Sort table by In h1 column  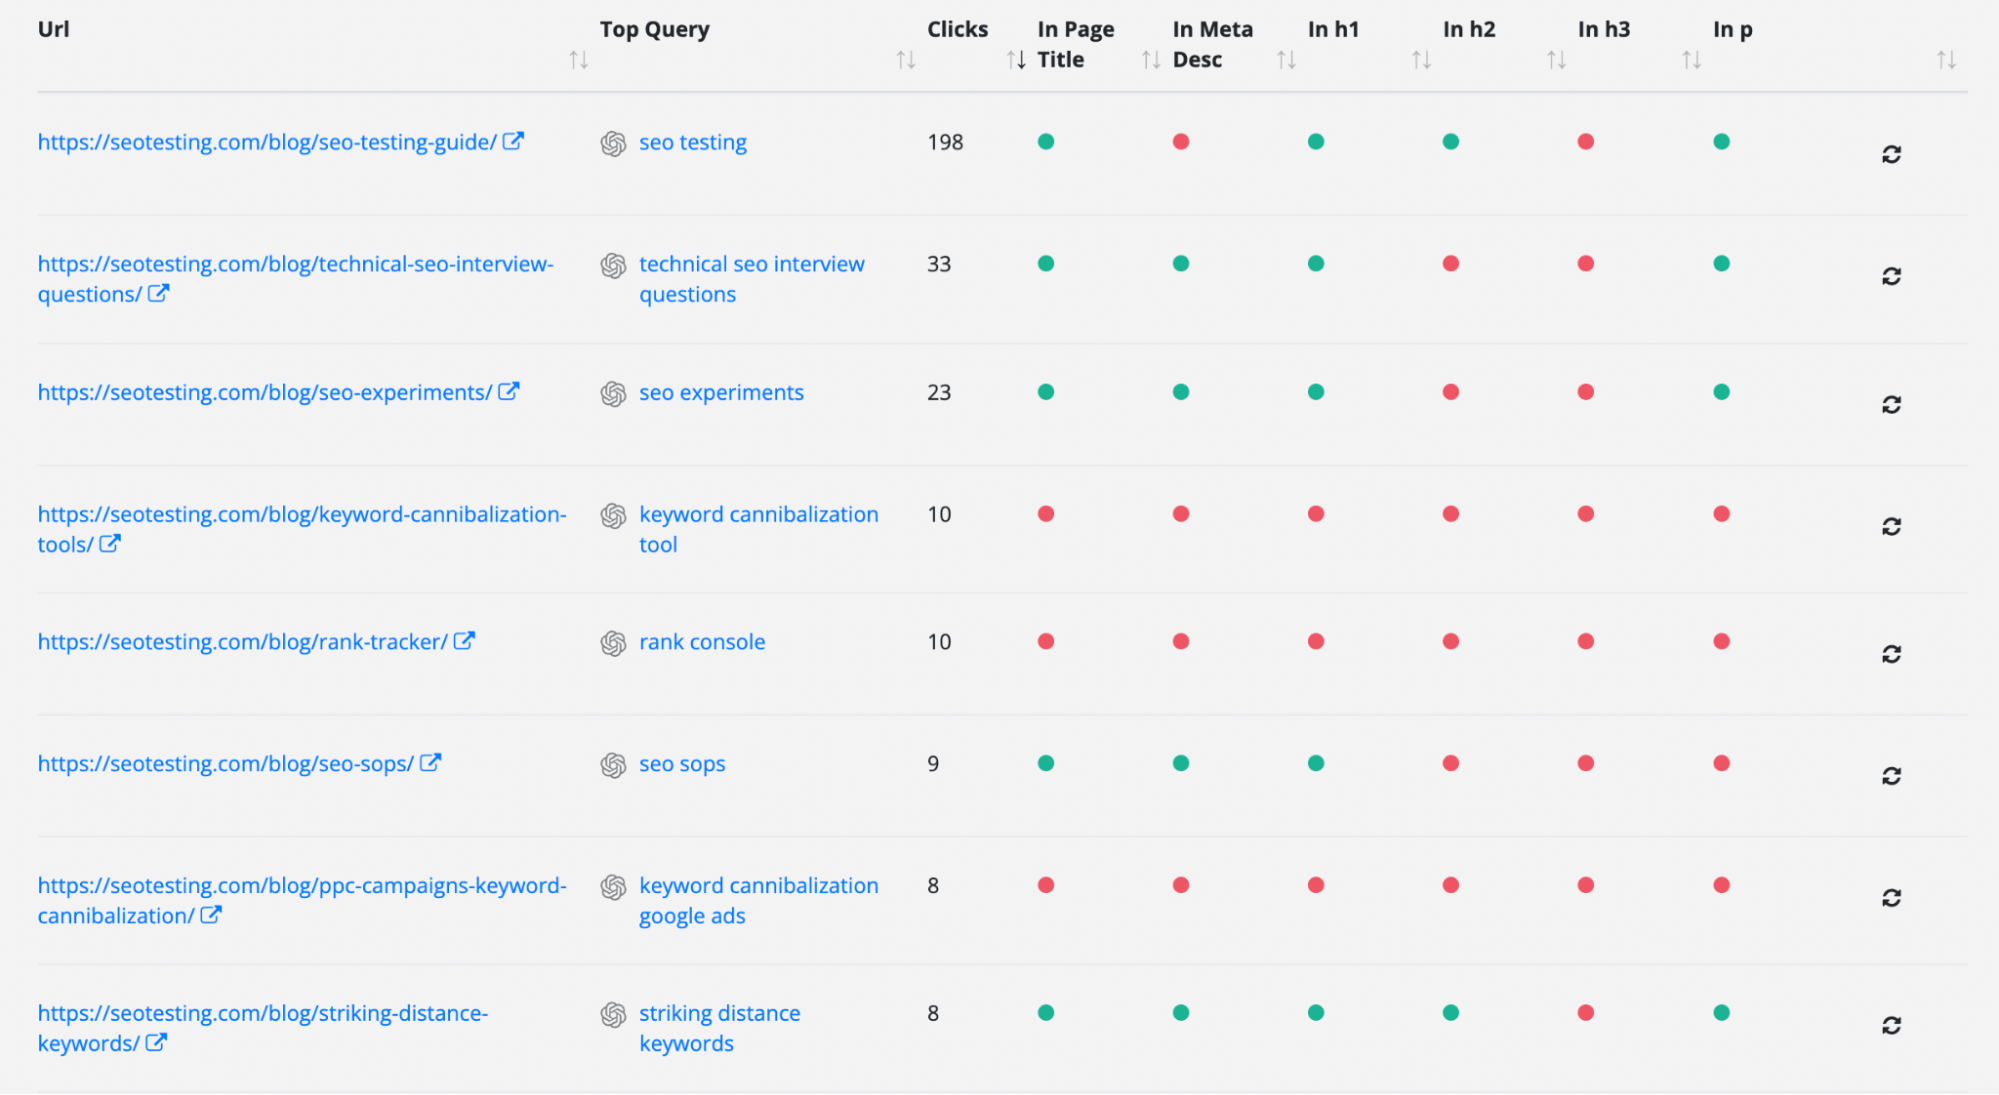(x=1421, y=60)
